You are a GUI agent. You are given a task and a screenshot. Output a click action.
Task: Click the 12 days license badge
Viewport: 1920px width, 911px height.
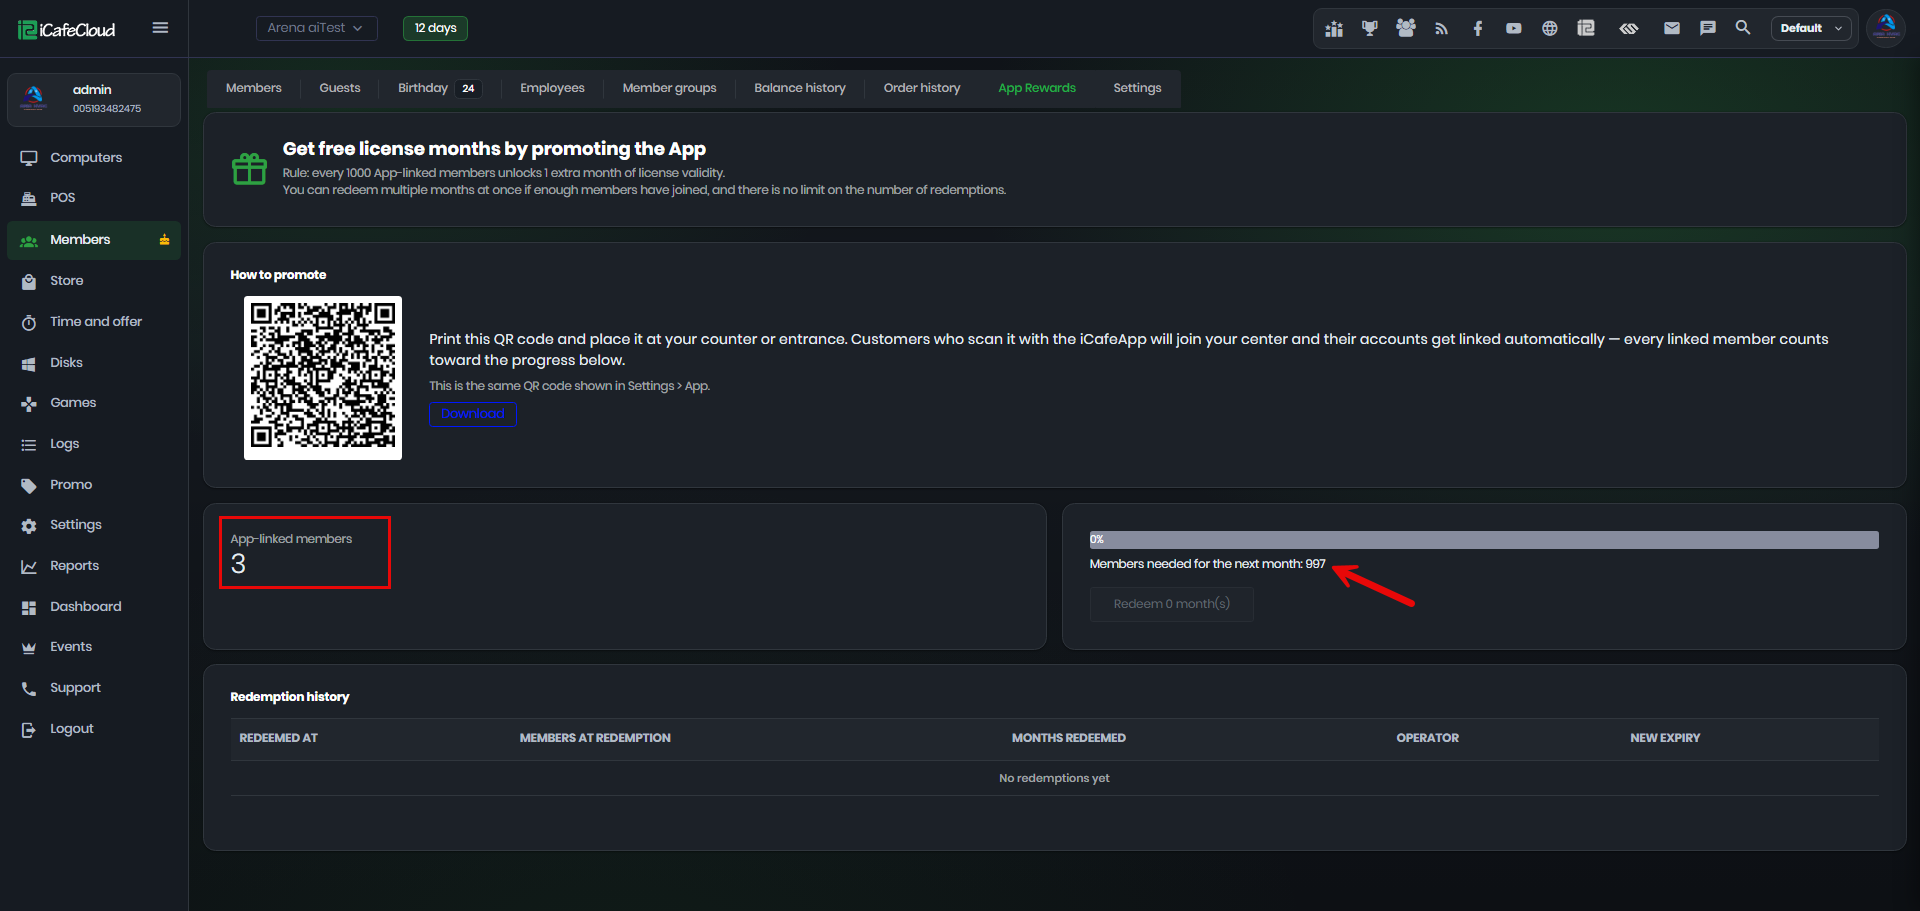pyautogui.click(x=435, y=28)
